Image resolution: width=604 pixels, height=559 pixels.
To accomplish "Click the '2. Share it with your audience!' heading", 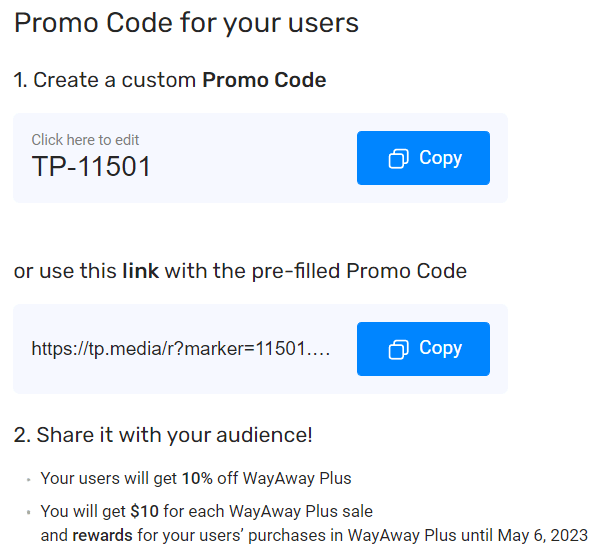I will (x=163, y=435).
